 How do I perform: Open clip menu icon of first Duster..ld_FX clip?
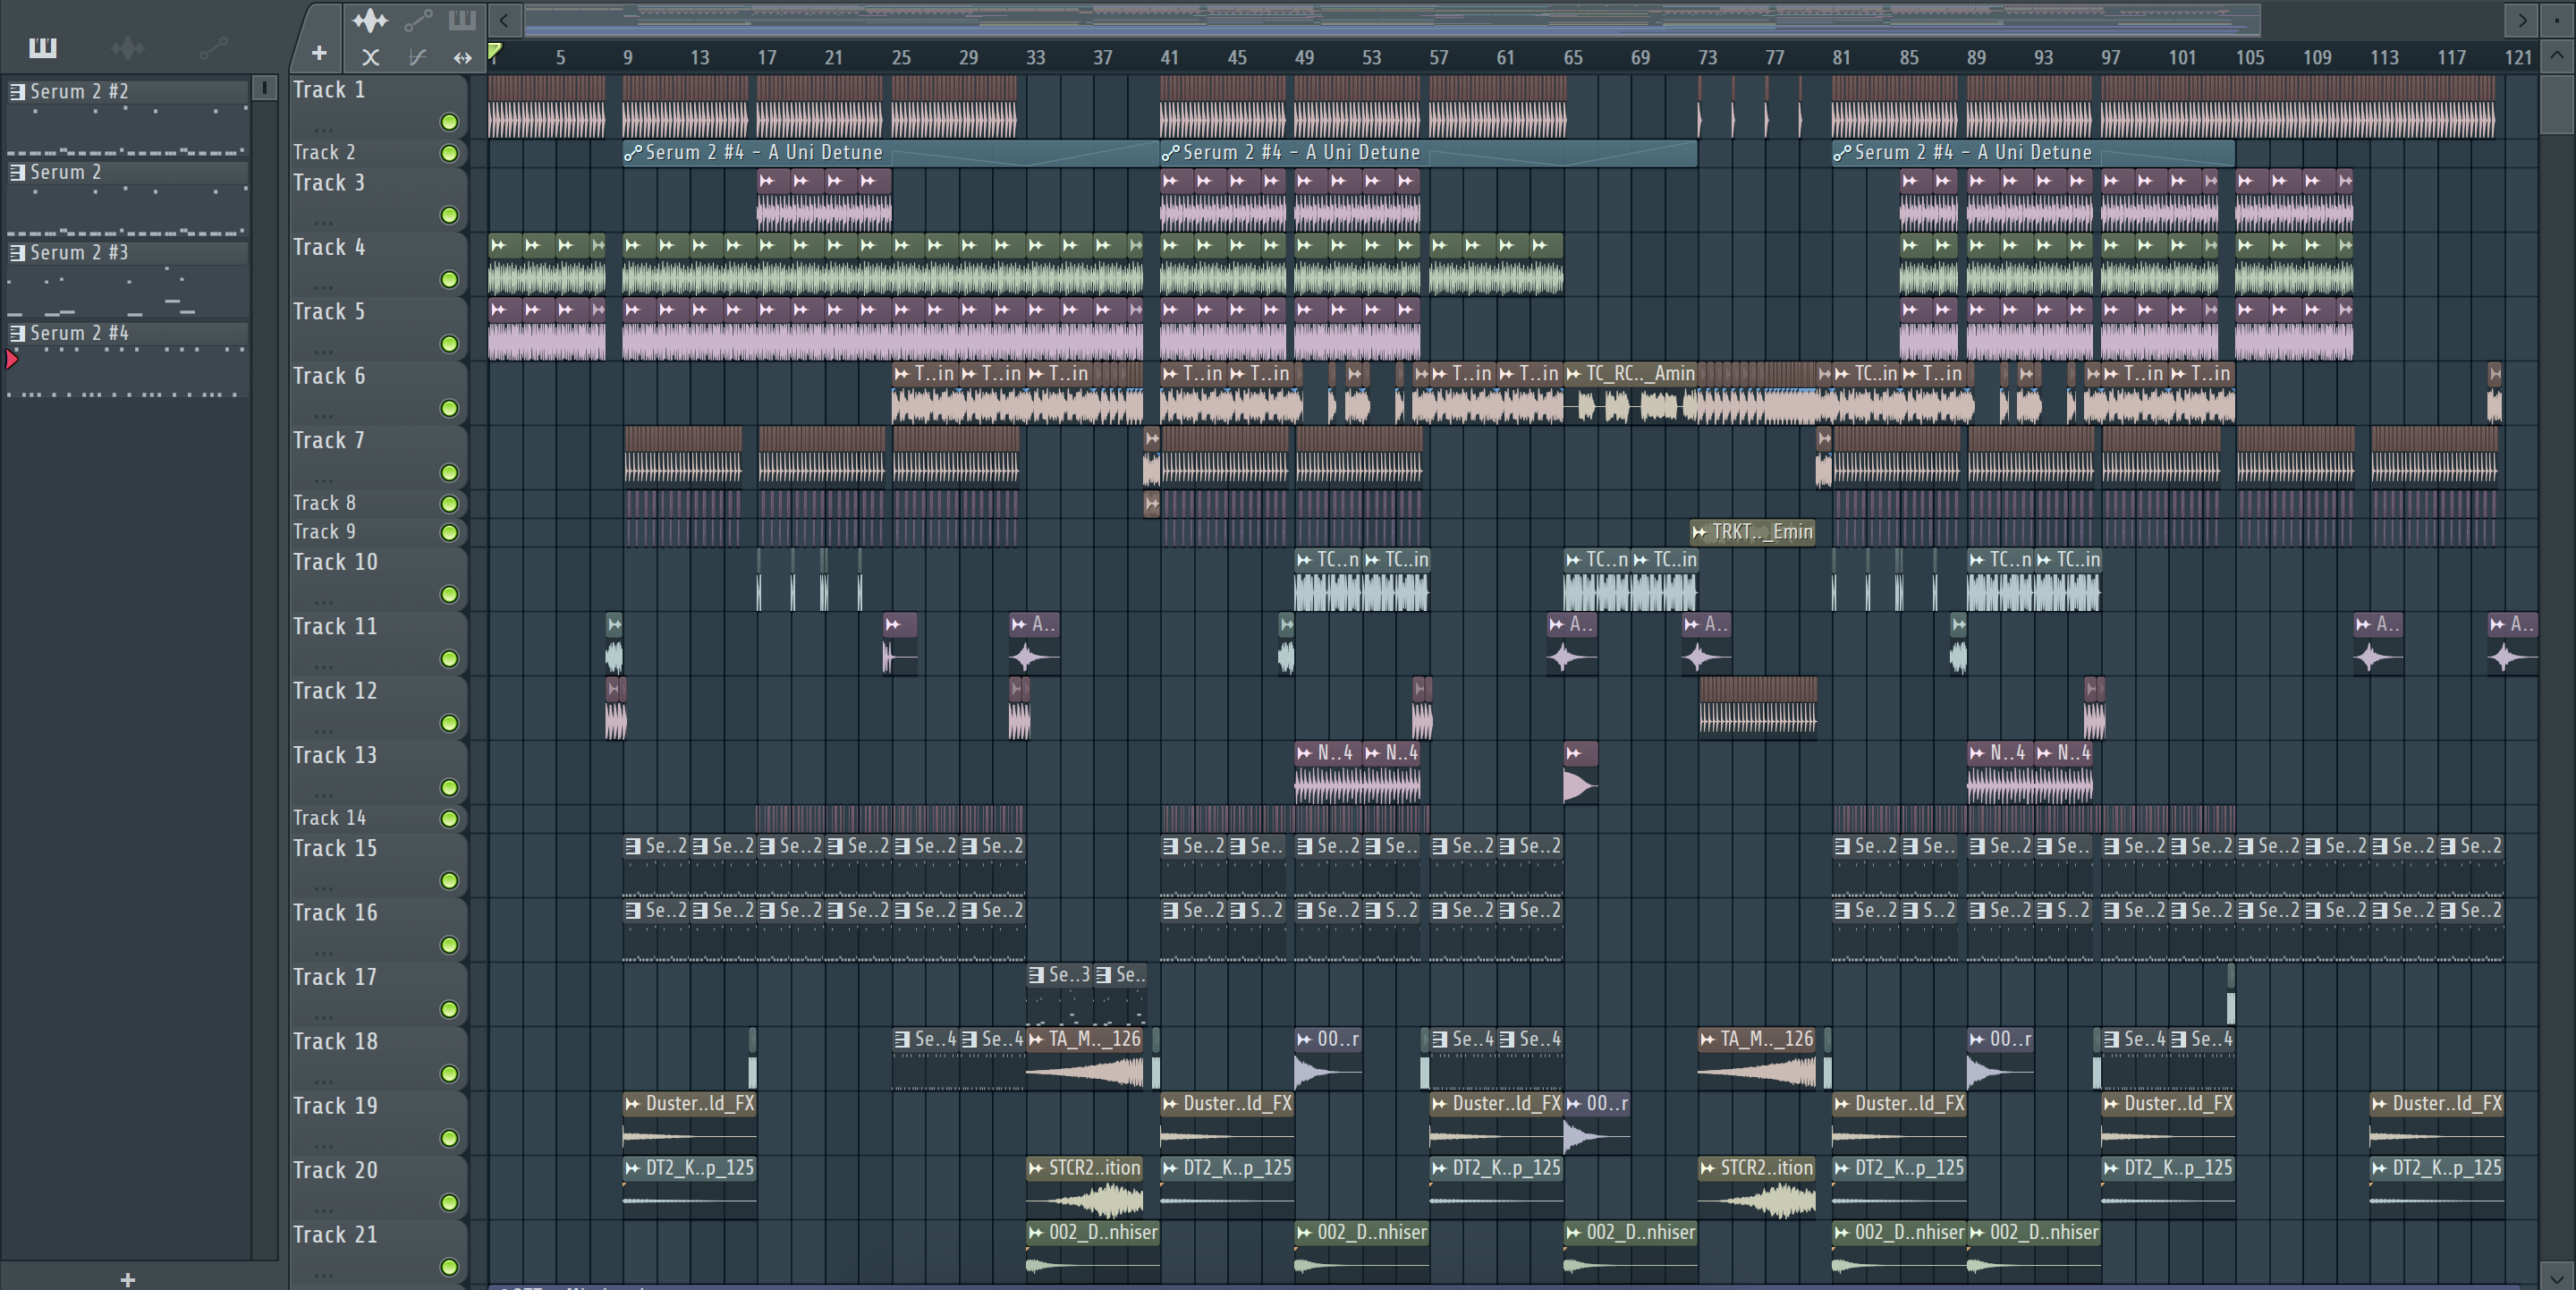(x=632, y=1104)
